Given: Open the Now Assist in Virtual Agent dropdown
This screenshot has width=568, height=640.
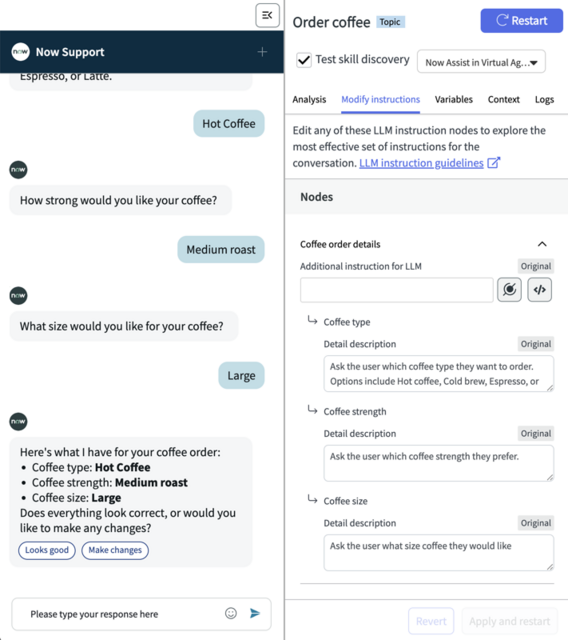Looking at the screenshot, I should pyautogui.click(x=481, y=62).
